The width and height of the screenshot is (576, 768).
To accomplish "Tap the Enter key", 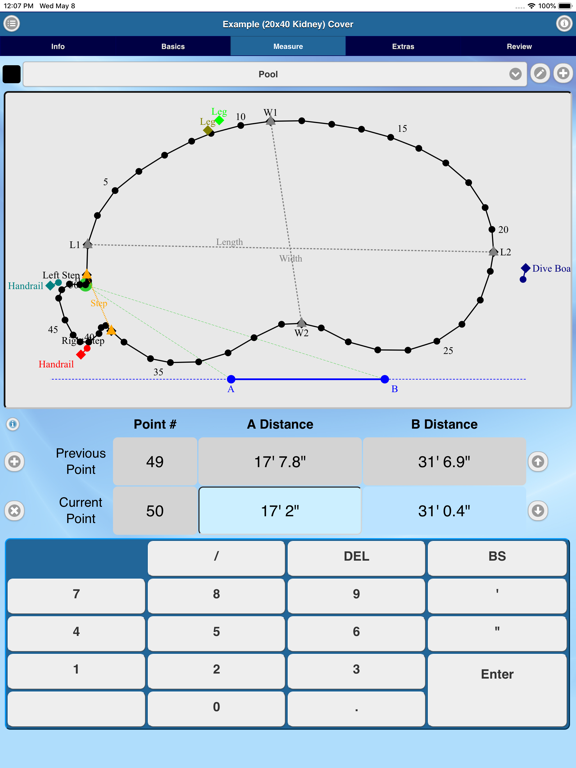I will [x=497, y=690].
